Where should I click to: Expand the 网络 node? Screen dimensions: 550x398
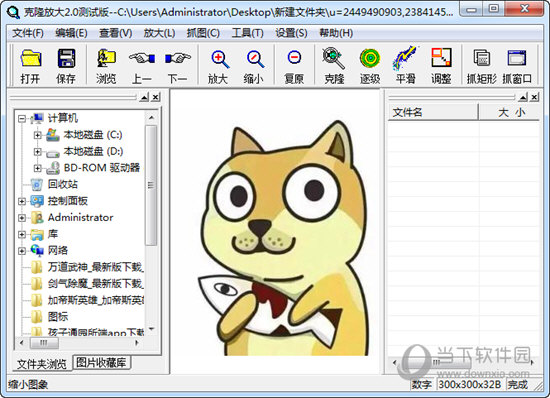pos(22,251)
